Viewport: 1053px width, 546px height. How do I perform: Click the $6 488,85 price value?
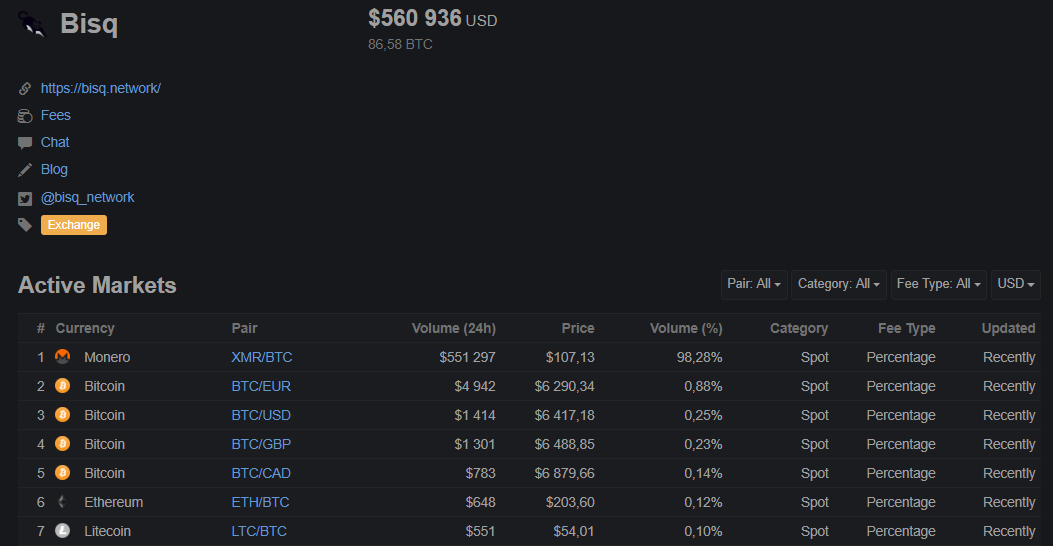click(x=565, y=444)
